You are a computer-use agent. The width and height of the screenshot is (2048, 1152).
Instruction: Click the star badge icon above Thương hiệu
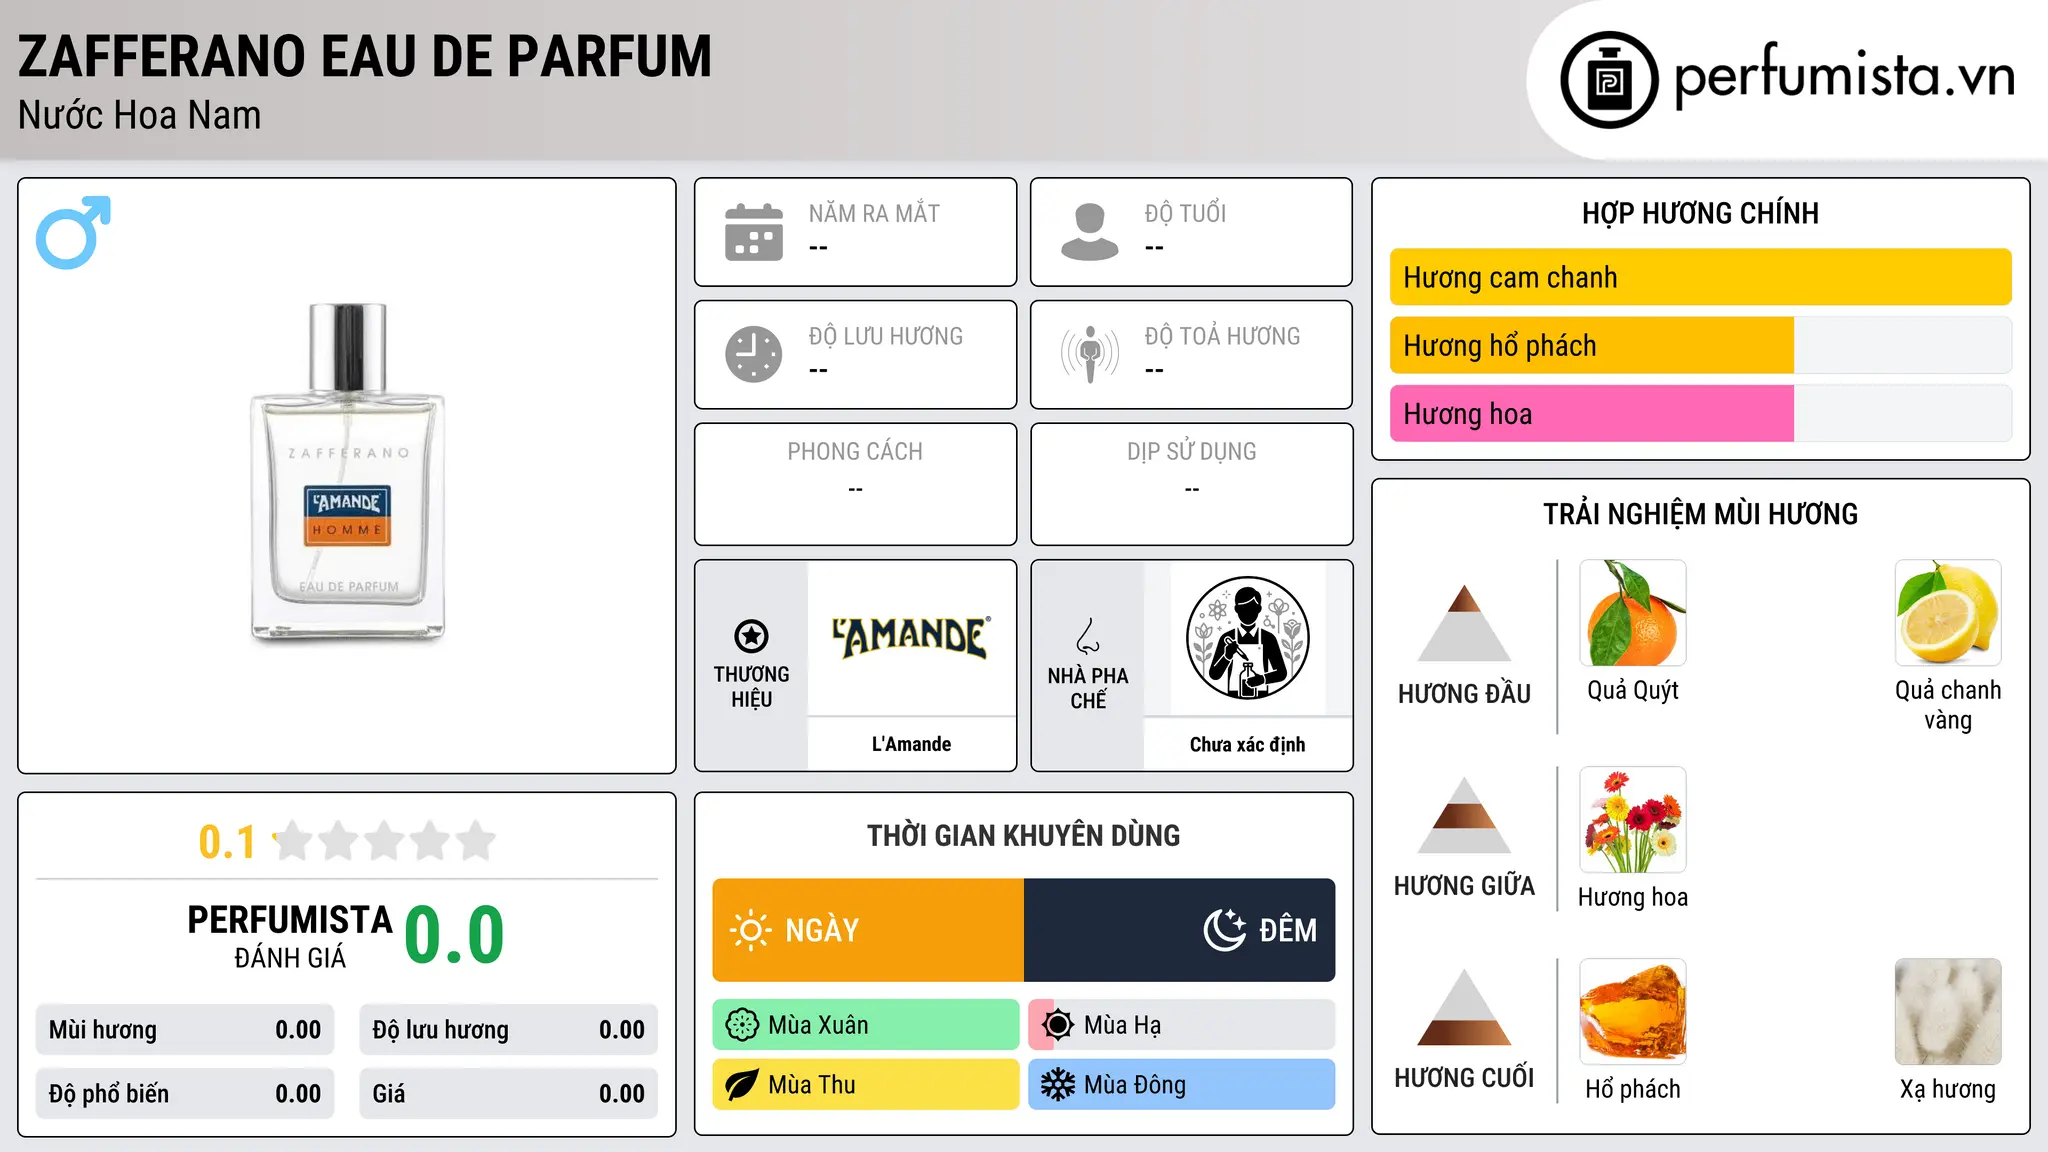coord(751,636)
